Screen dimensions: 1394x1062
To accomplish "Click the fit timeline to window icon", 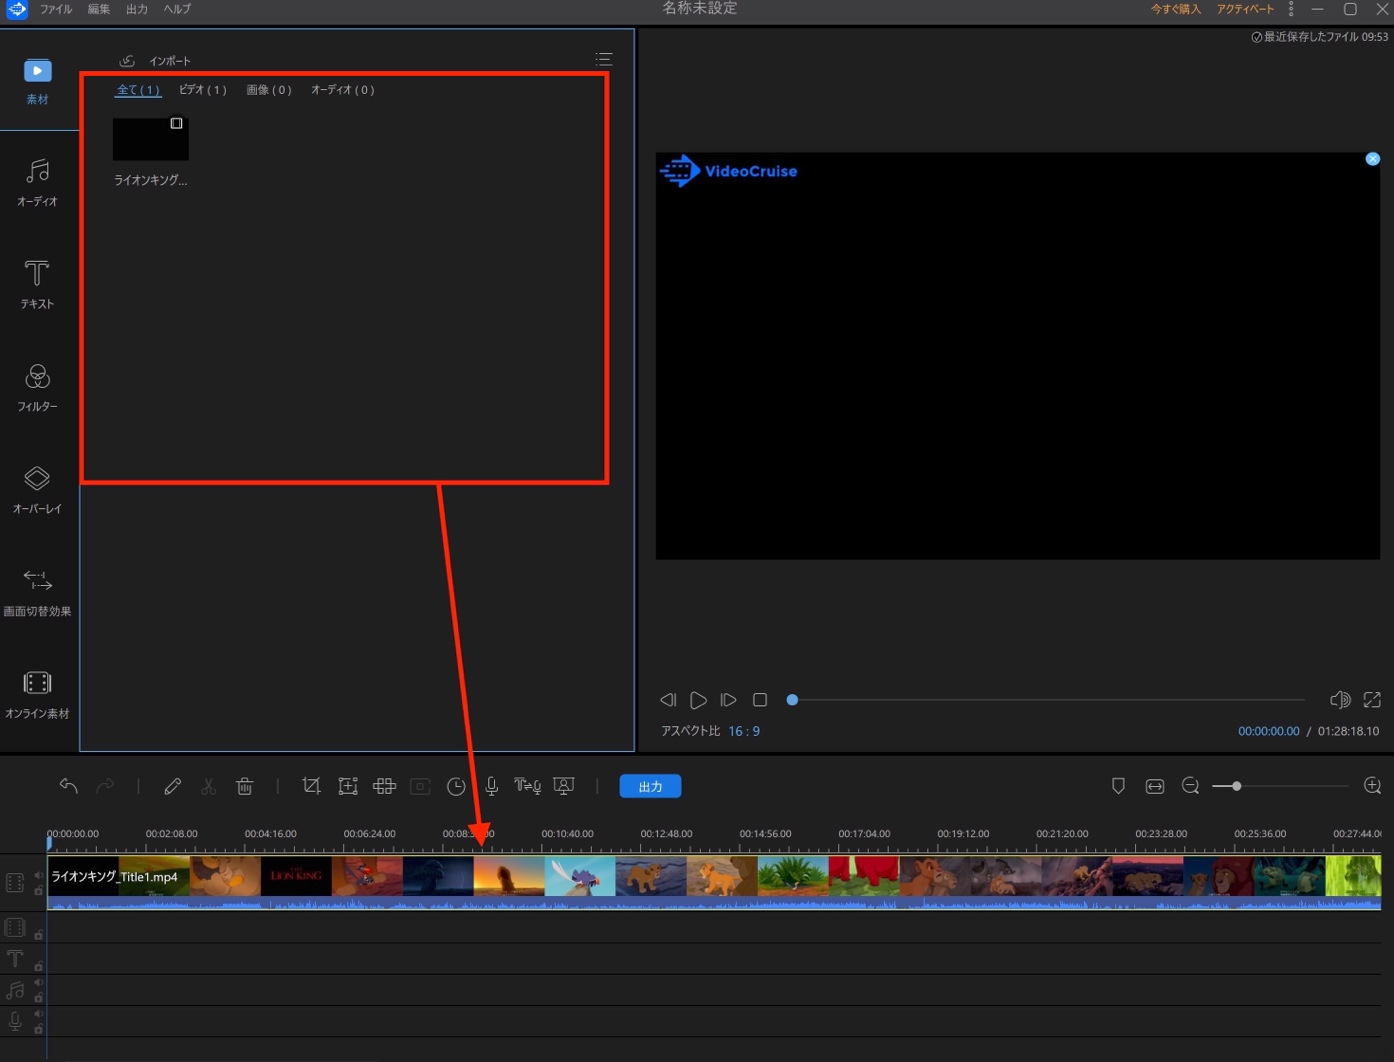I will click(x=1155, y=786).
